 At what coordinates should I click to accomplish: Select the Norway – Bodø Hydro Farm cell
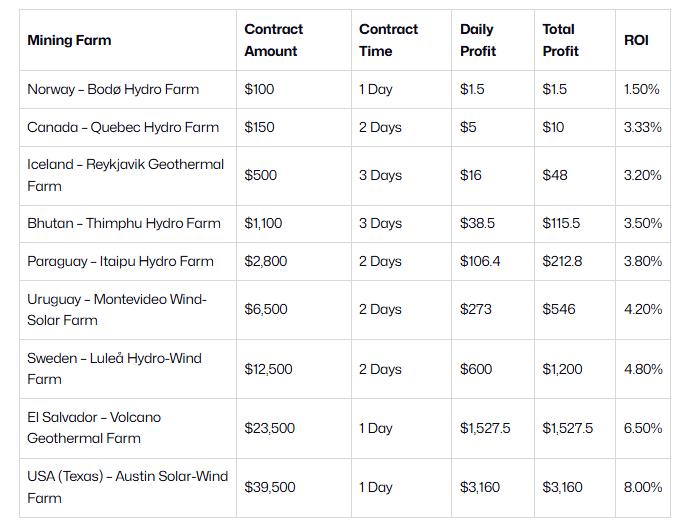coord(113,90)
